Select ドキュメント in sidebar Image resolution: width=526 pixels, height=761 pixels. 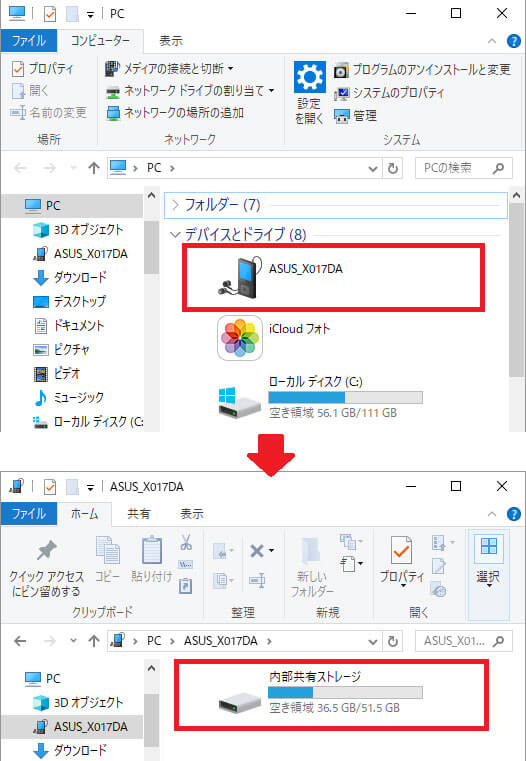tap(69, 325)
